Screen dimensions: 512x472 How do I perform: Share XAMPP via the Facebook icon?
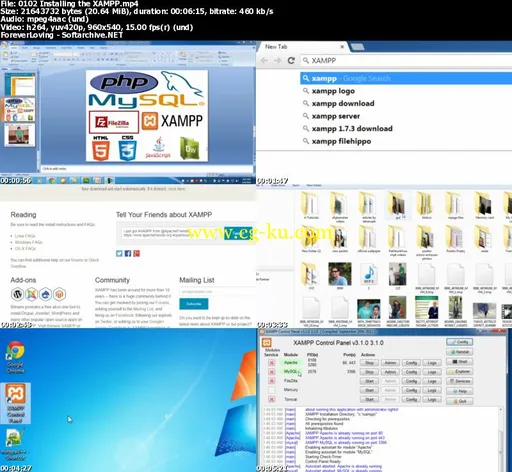click(x=128, y=253)
